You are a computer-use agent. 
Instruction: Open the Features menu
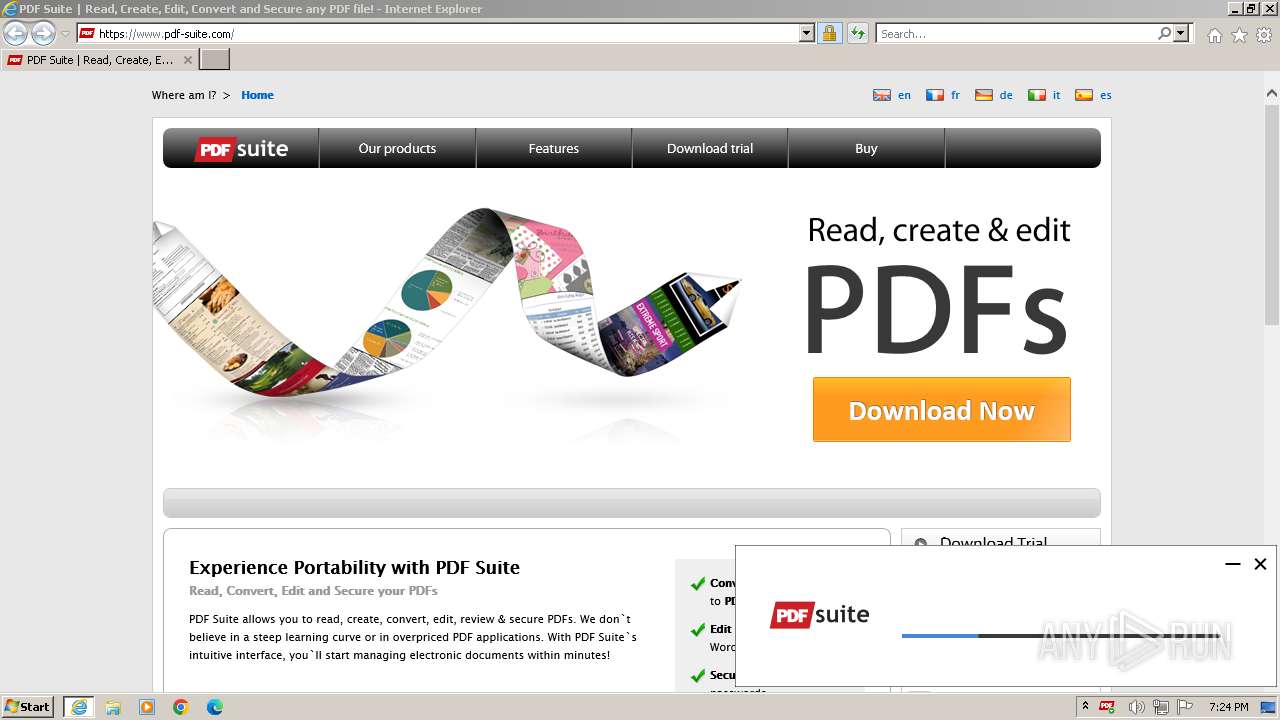tap(554, 148)
